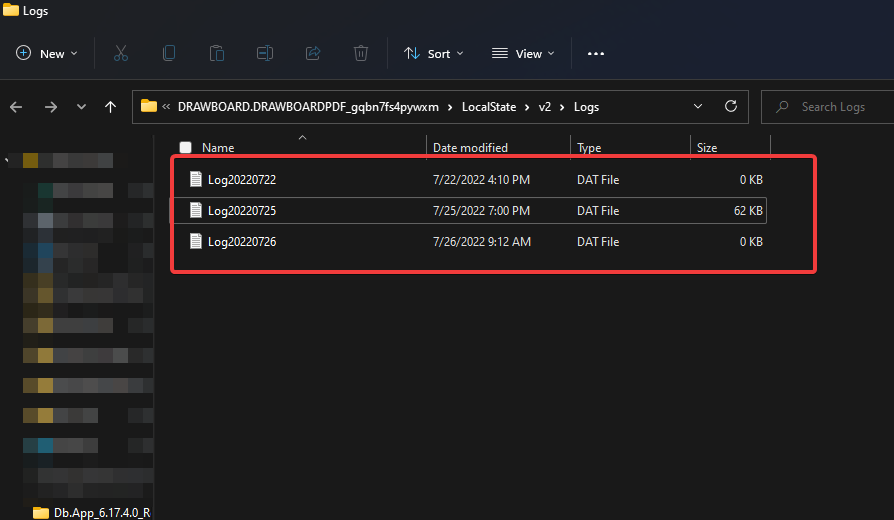The image size is (894, 520).
Task: Collapse the top navigation tree node
Action: coord(6,161)
